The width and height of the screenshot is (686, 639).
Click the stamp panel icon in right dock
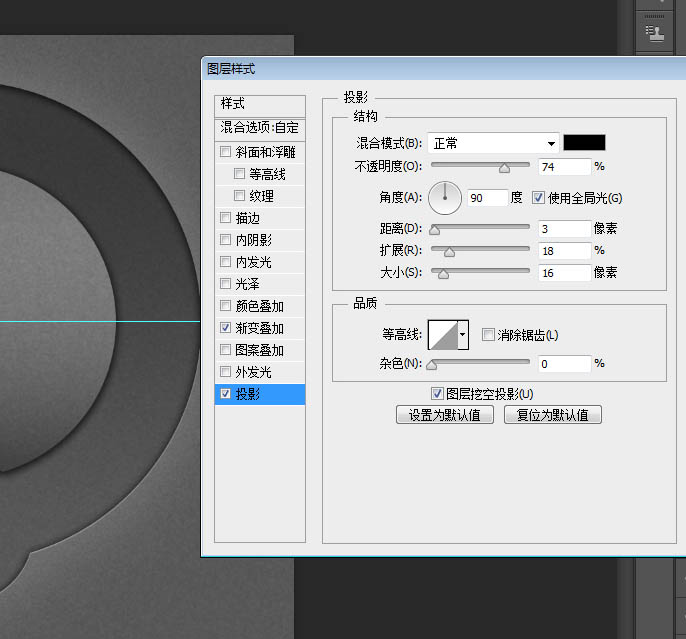pyautogui.click(x=654, y=33)
